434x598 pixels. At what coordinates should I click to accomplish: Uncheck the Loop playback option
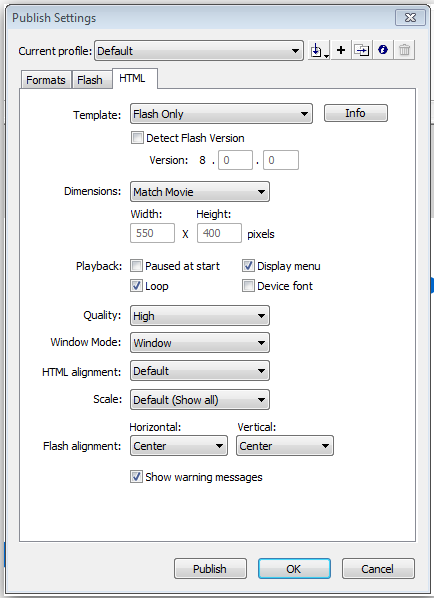pyautogui.click(x=136, y=285)
